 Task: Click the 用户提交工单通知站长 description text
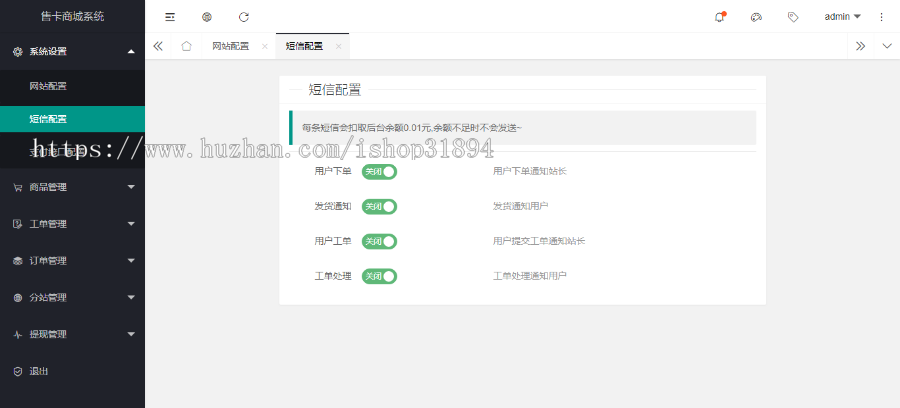point(539,241)
